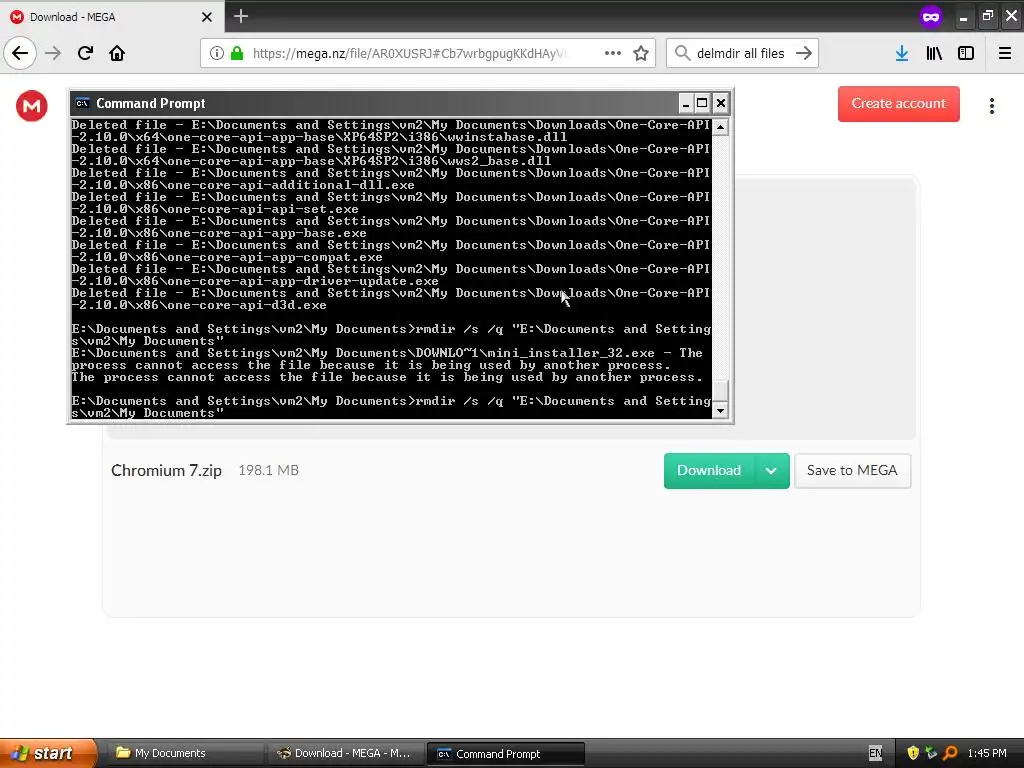Maximize the Command Prompt window

tap(702, 103)
